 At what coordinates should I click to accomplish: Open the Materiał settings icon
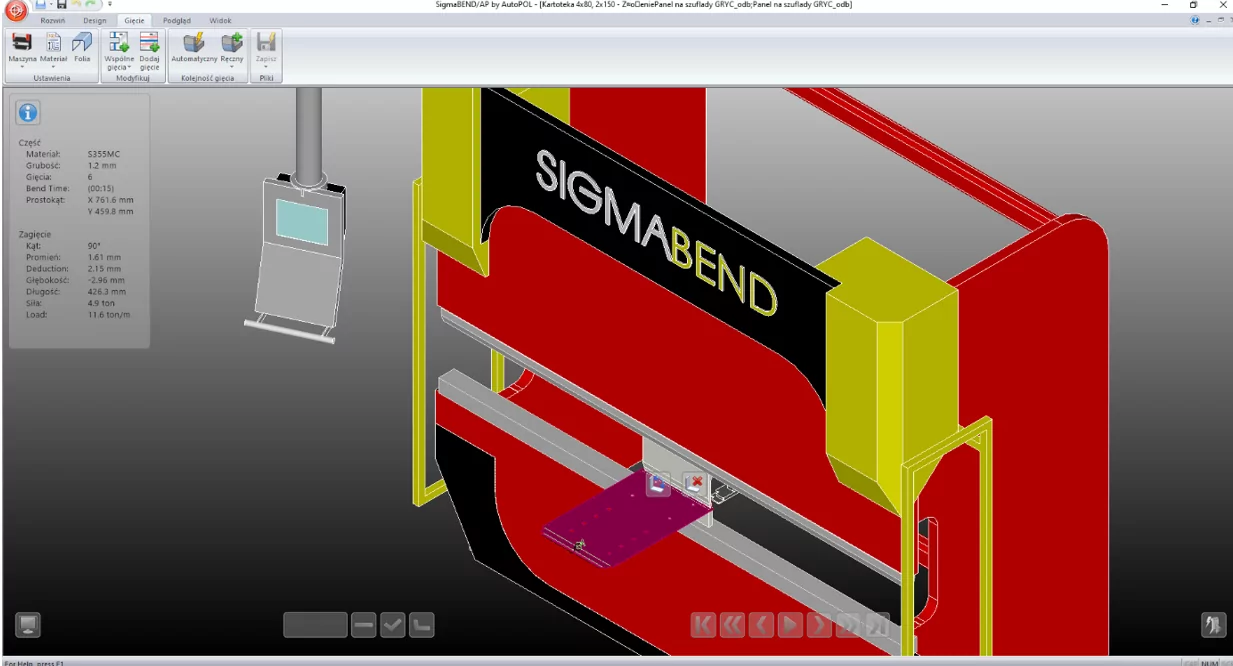(x=53, y=42)
